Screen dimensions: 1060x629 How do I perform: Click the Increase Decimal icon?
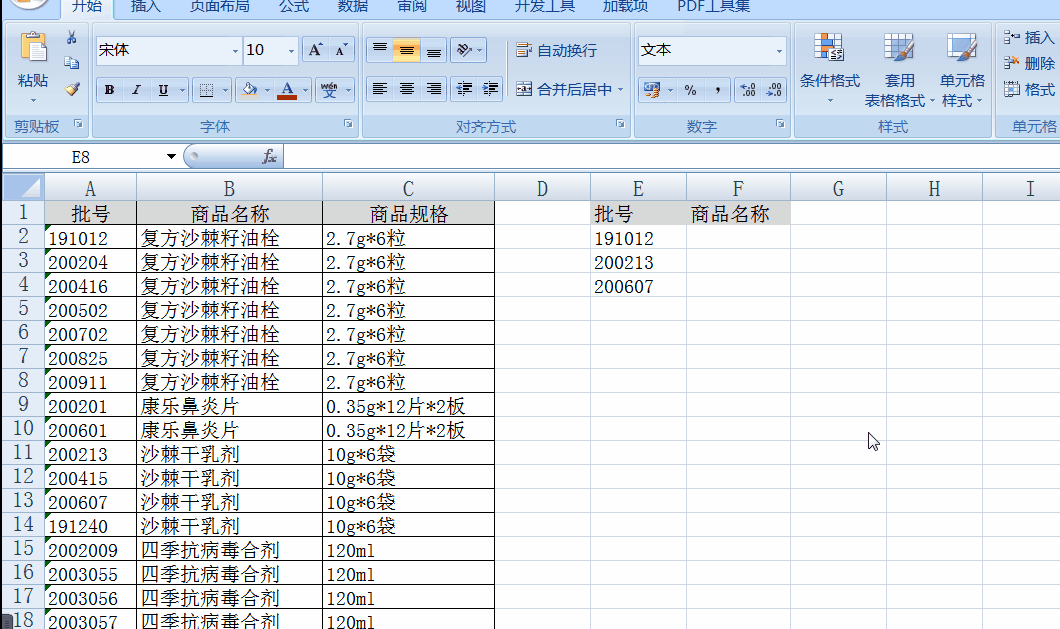click(x=748, y=90)
